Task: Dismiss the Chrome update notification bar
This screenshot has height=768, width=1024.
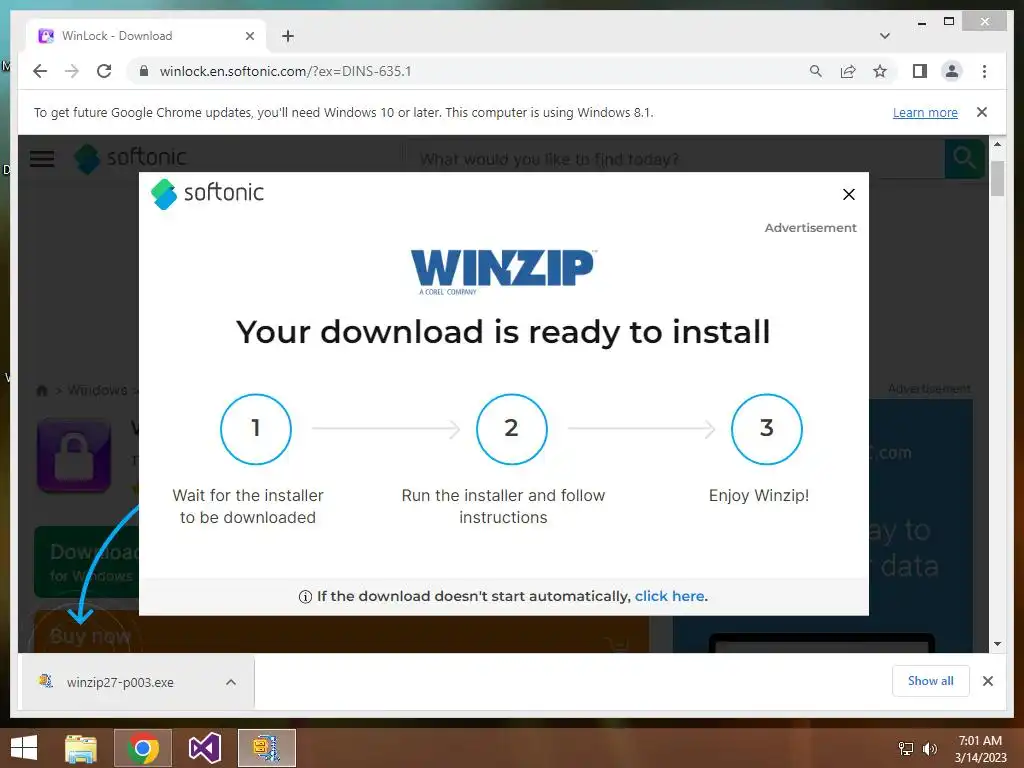Action: click(x=982, y=112)
